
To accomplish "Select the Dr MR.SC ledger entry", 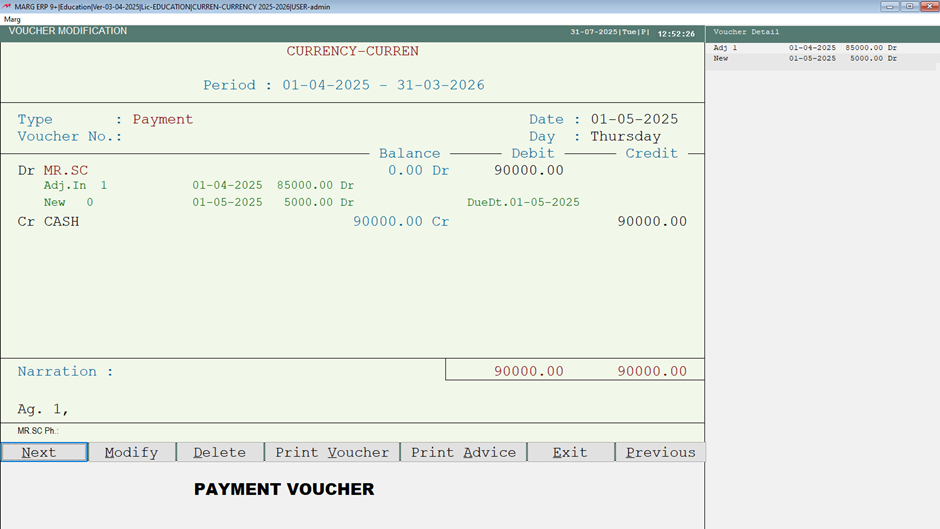I will [66, 171].
